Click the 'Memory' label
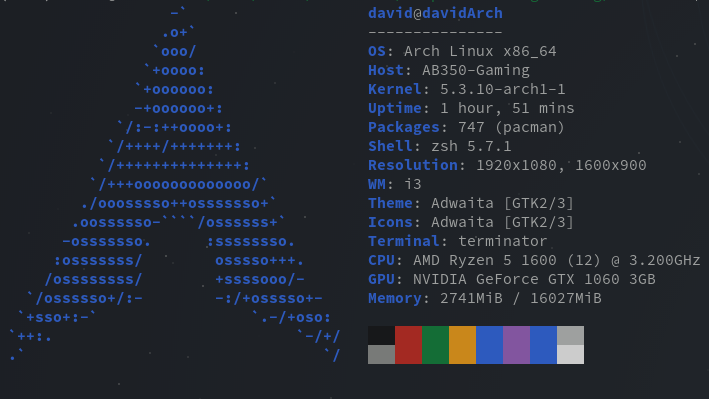Screen dimensions: 709x399 tap(395, 299)
